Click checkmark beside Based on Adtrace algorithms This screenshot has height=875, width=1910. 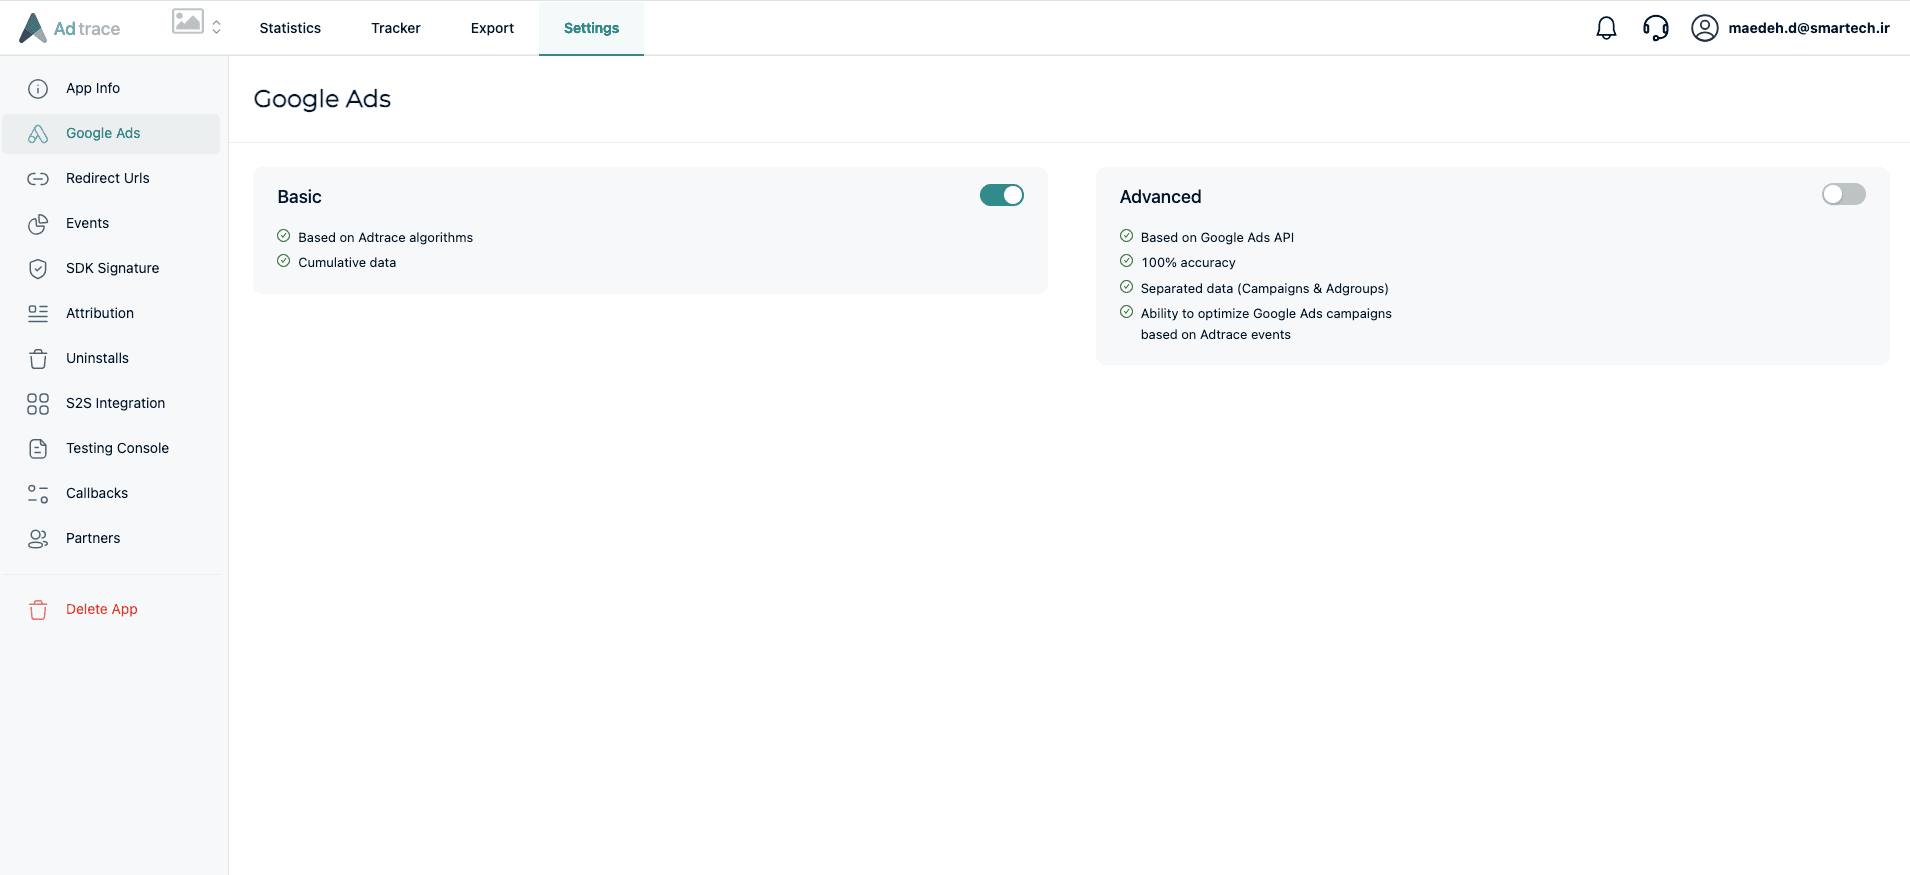pos(284,236)
